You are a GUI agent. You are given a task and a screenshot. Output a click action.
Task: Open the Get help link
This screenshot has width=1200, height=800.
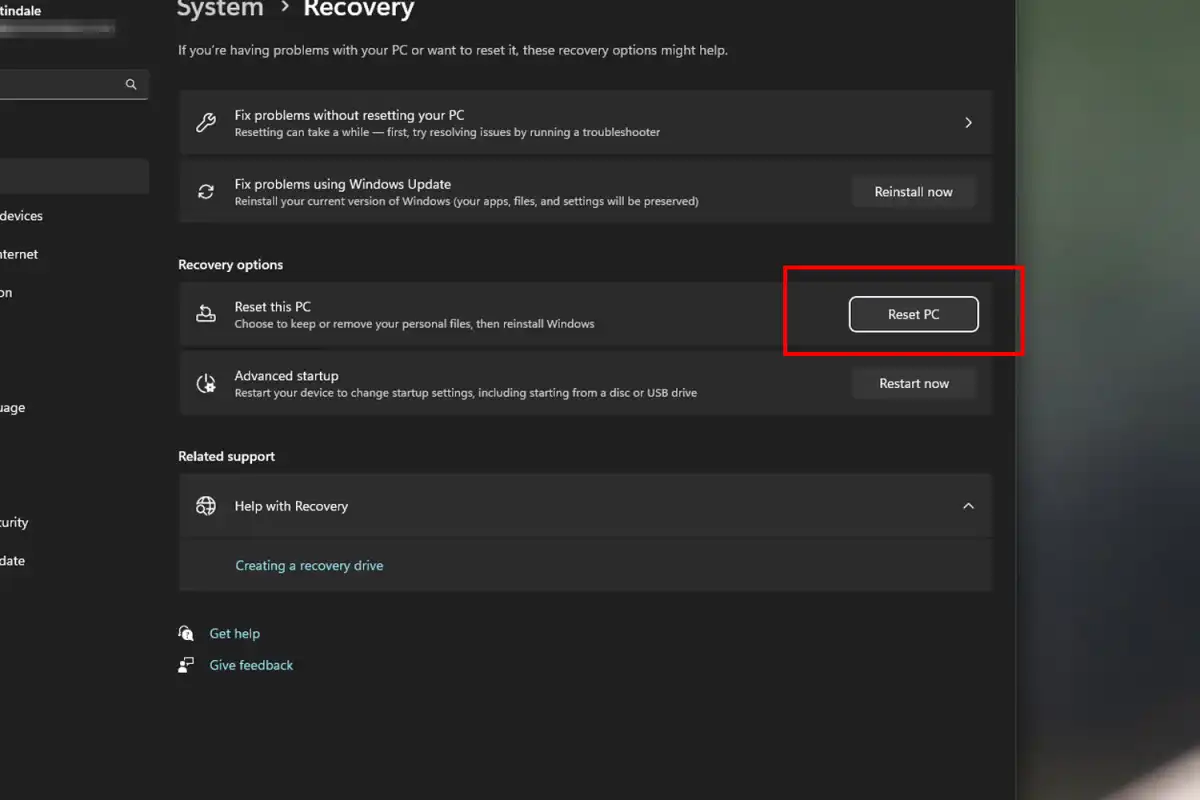click(234, 634)
